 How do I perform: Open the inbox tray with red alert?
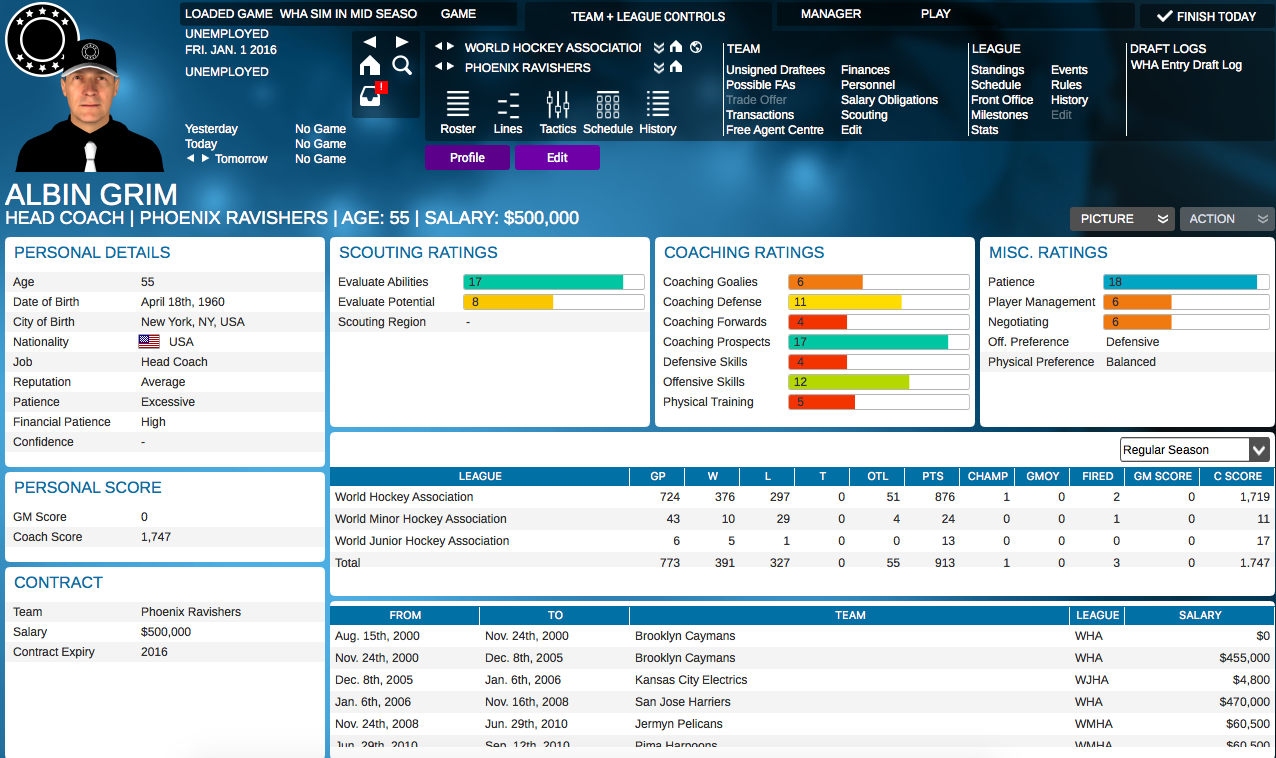370,97
